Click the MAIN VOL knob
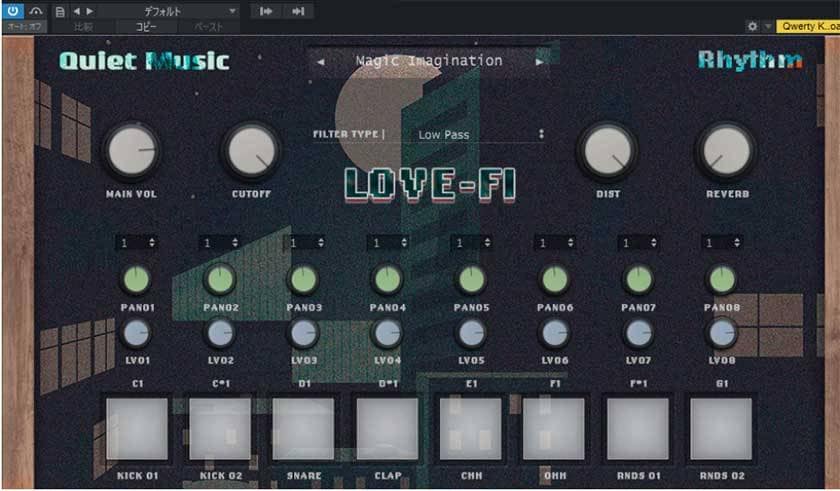The height and width of the screenshot is (491, 840). (132, 151)
